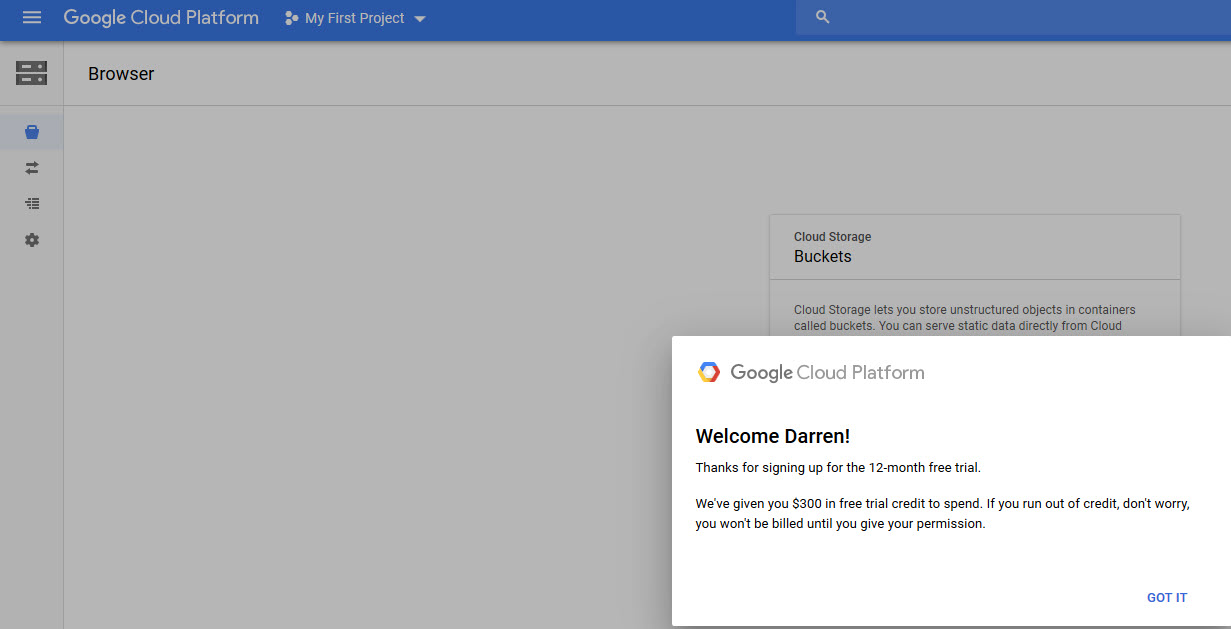Screen dimensions: 1231x629
Task: Open the hamburger navigation menu
Action: pyautogui.click(x=32, y=18)
